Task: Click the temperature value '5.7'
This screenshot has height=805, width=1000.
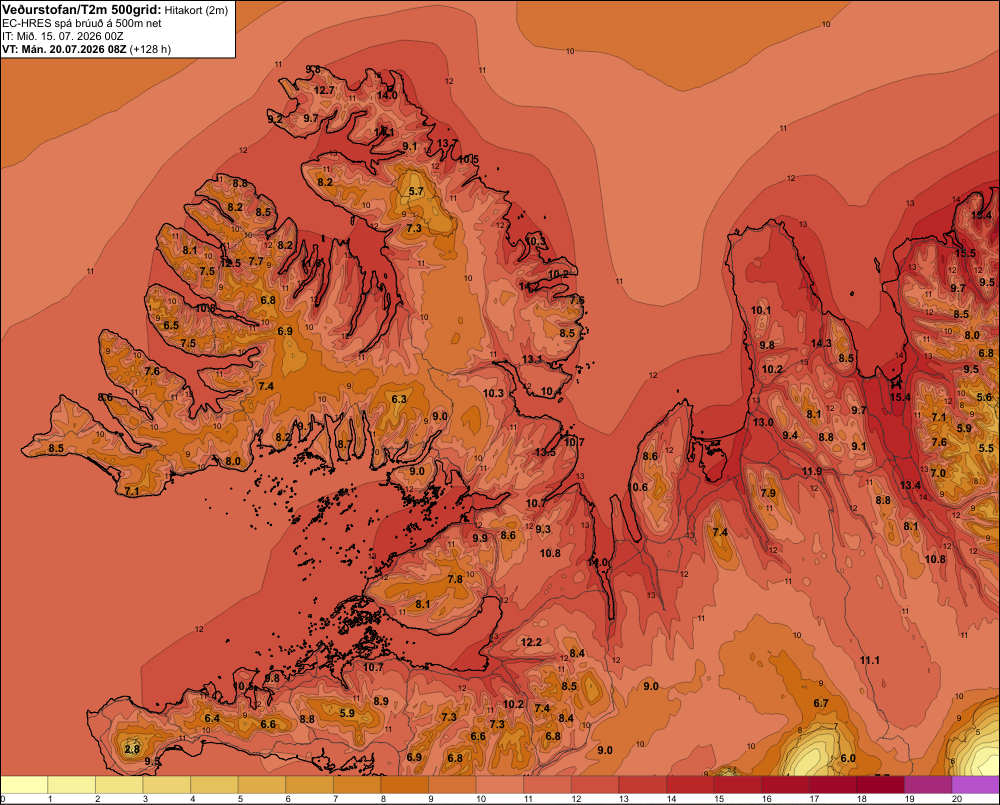Action: pos(416,191)
